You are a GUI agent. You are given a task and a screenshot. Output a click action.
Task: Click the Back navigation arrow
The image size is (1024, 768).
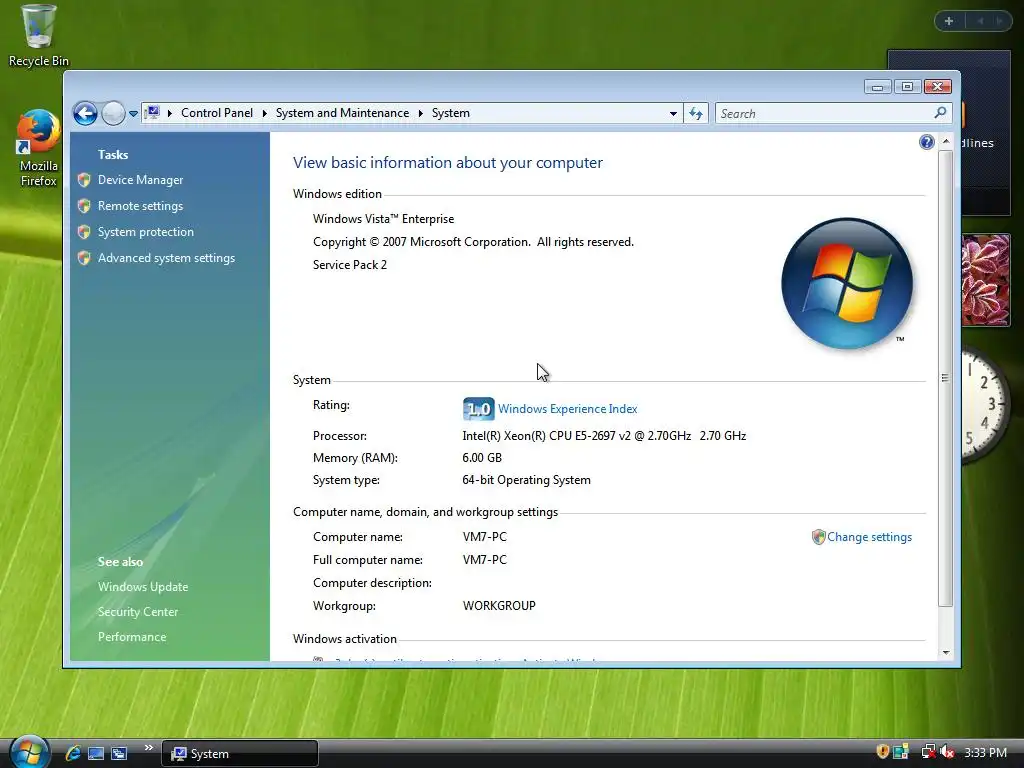(x=85, y=114)
